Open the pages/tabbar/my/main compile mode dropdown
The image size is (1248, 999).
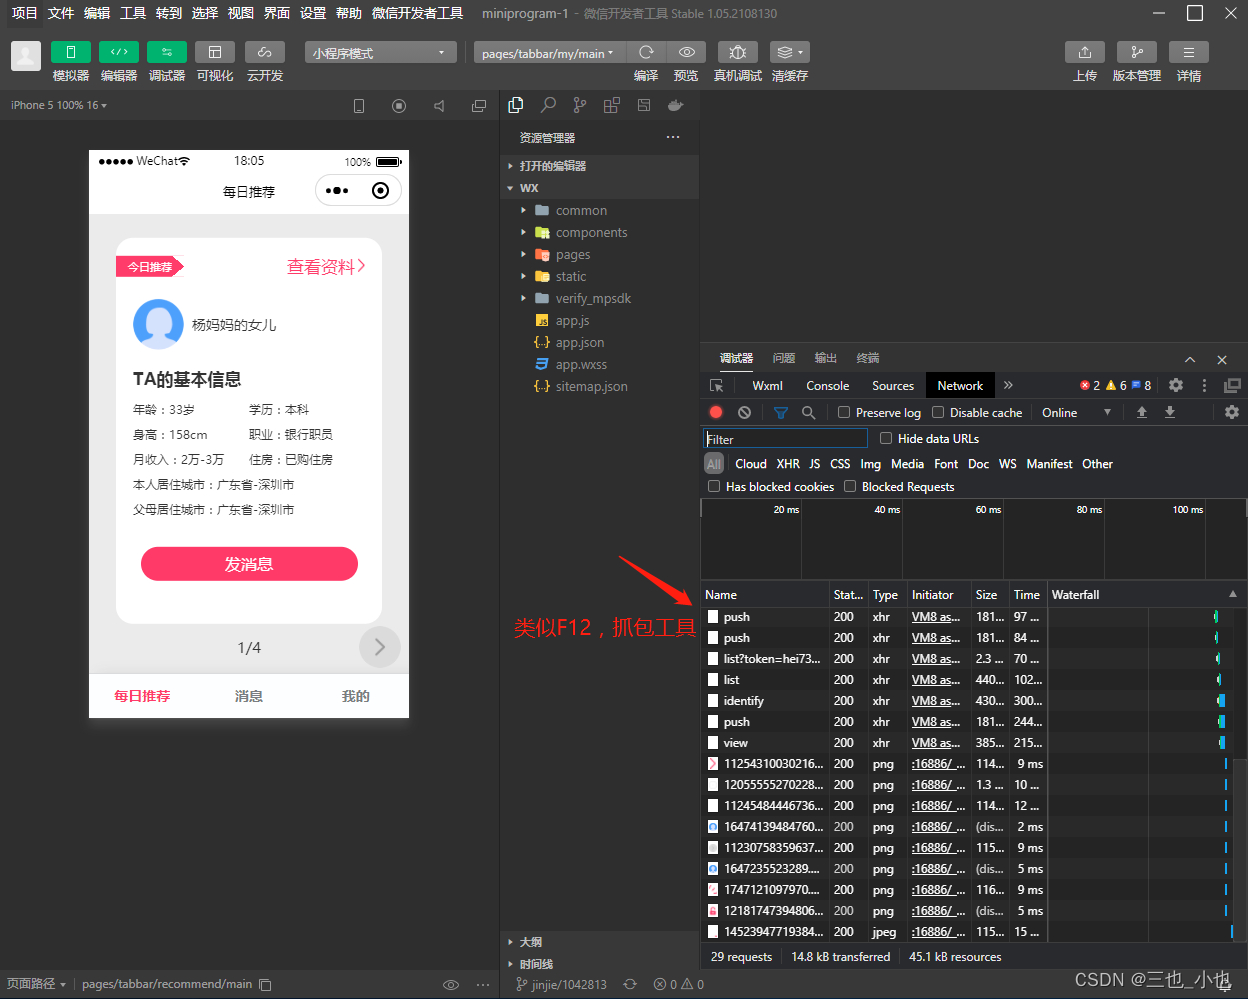coord(548,52)
